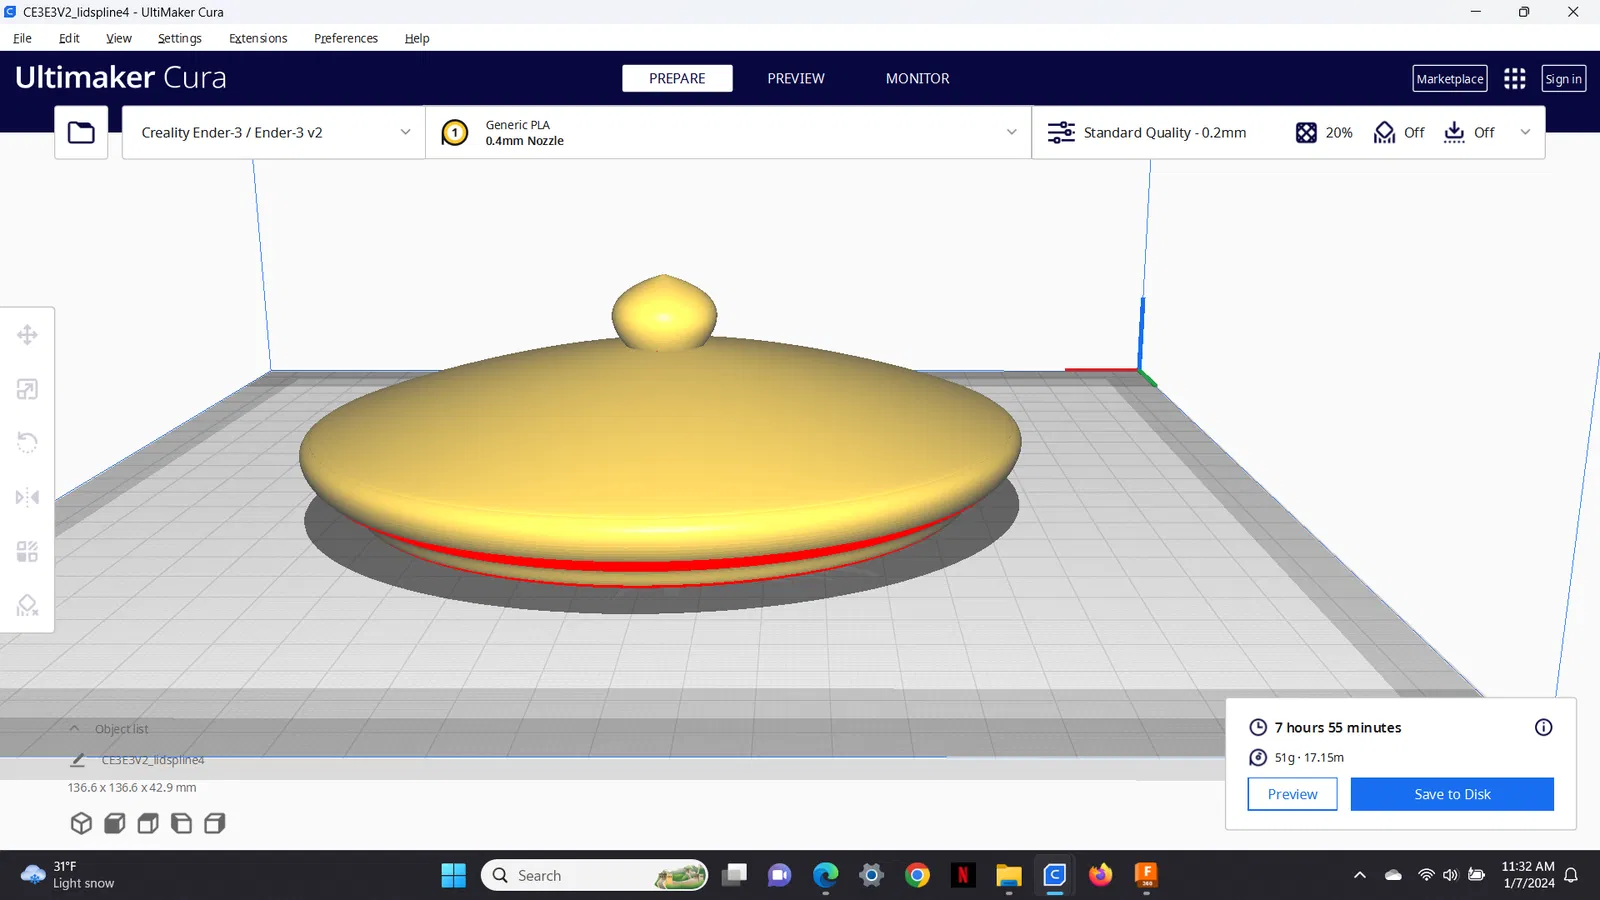This screenshot has height=900, width=1600.
Task: Expand the Generic PLA material dropdown
Action: pos(729,132)
